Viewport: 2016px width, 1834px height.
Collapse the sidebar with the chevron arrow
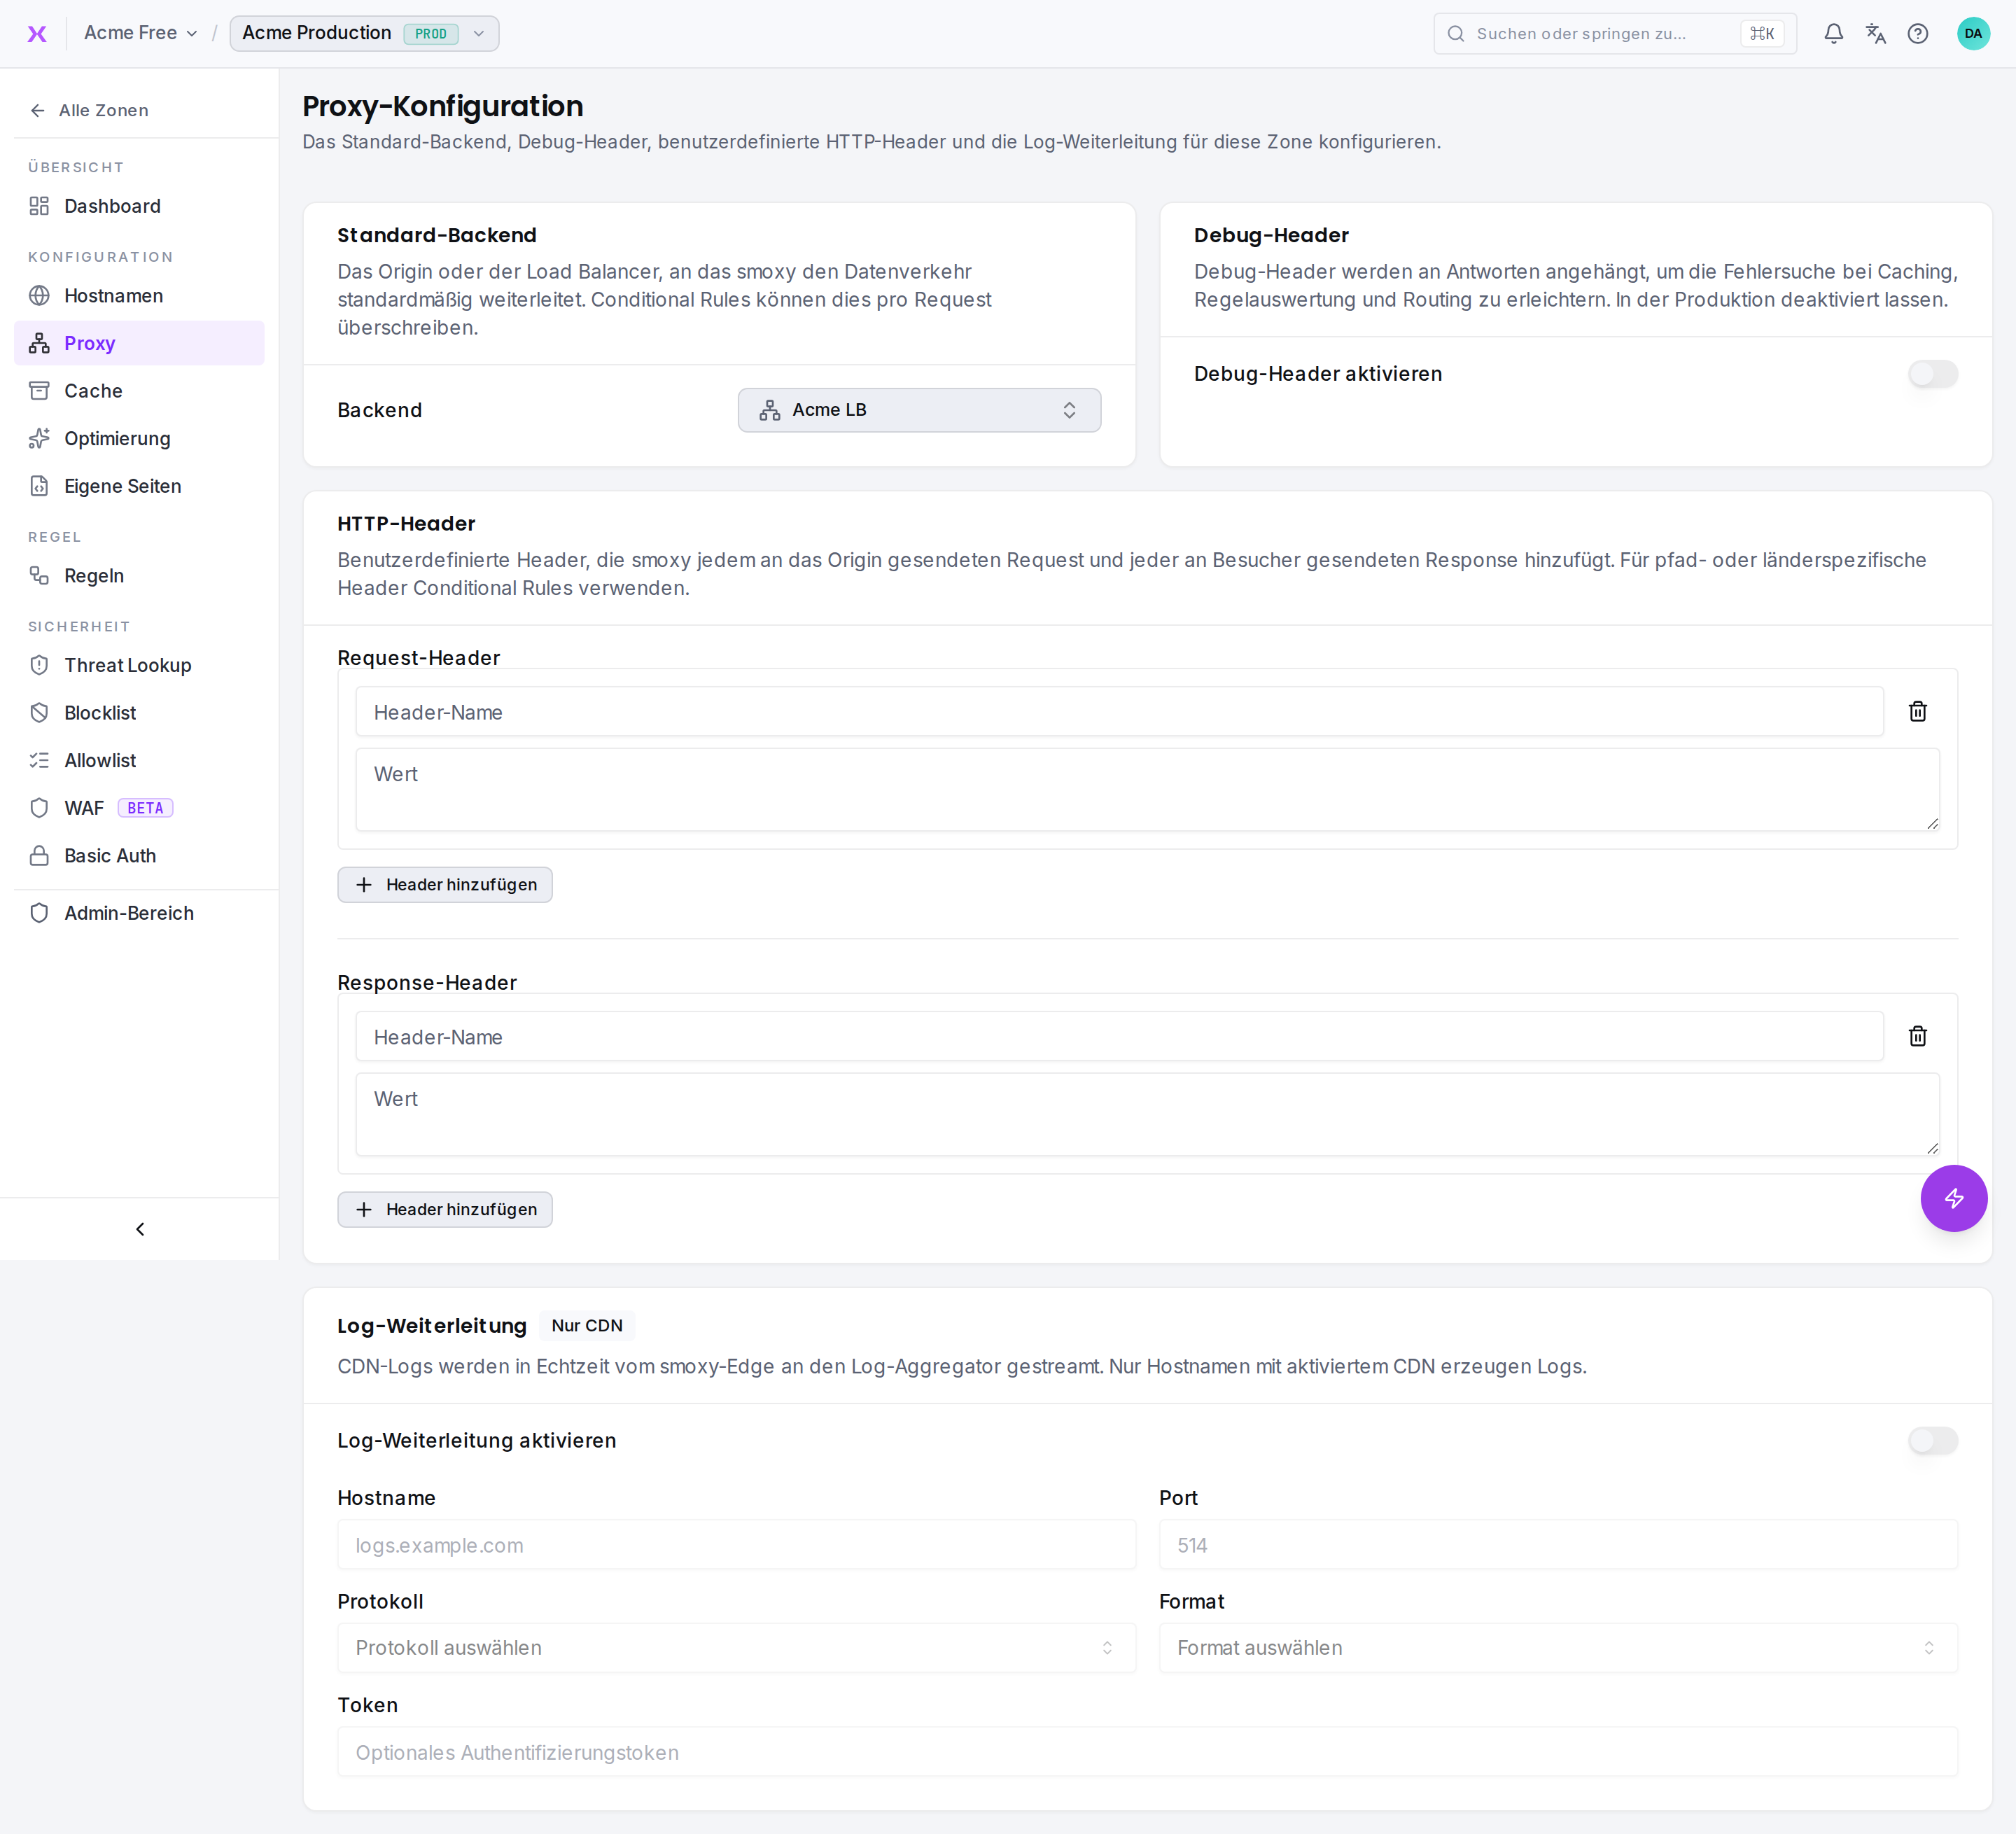(x=140, y=1229)
